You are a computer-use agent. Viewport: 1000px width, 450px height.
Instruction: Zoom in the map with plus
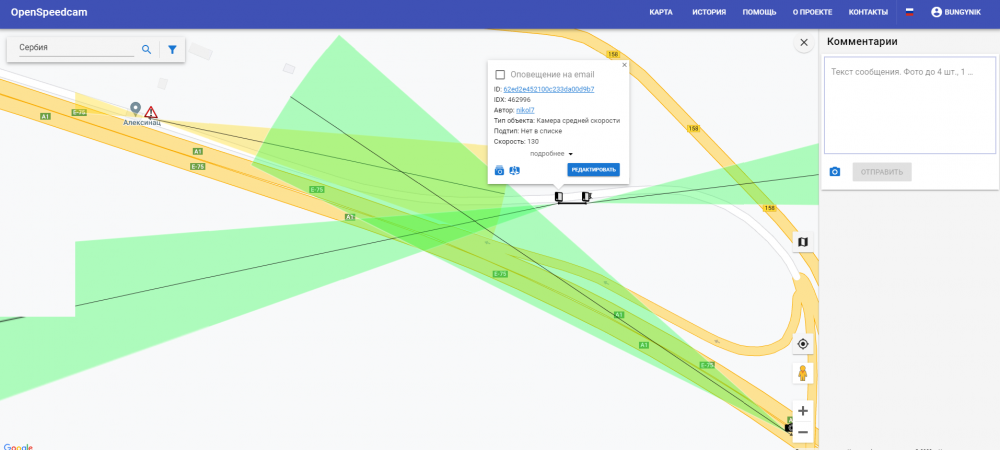(803, 411)
